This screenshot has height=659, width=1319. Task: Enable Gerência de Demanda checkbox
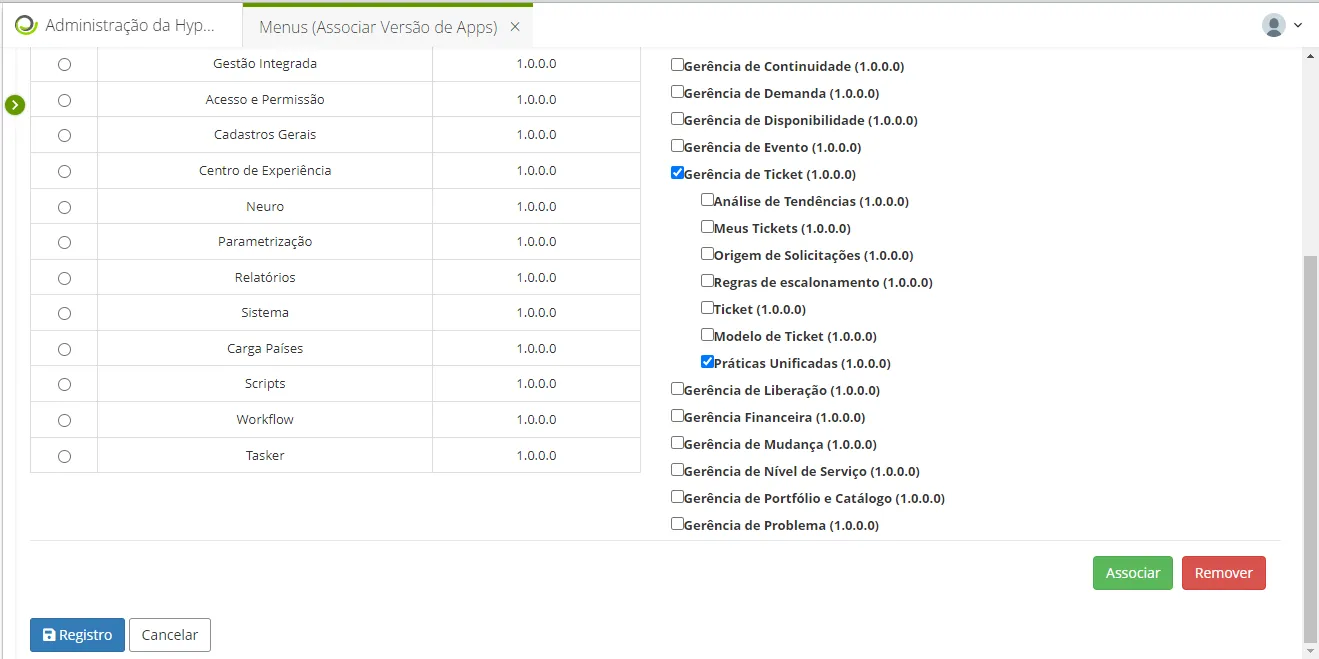point(677,92)
